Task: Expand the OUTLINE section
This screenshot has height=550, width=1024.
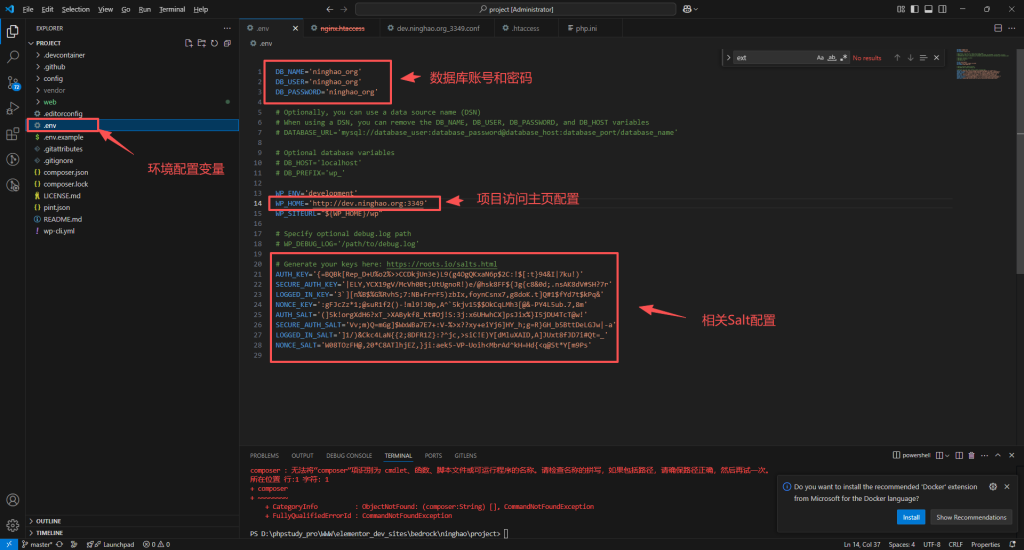Action: coord(48,520)
